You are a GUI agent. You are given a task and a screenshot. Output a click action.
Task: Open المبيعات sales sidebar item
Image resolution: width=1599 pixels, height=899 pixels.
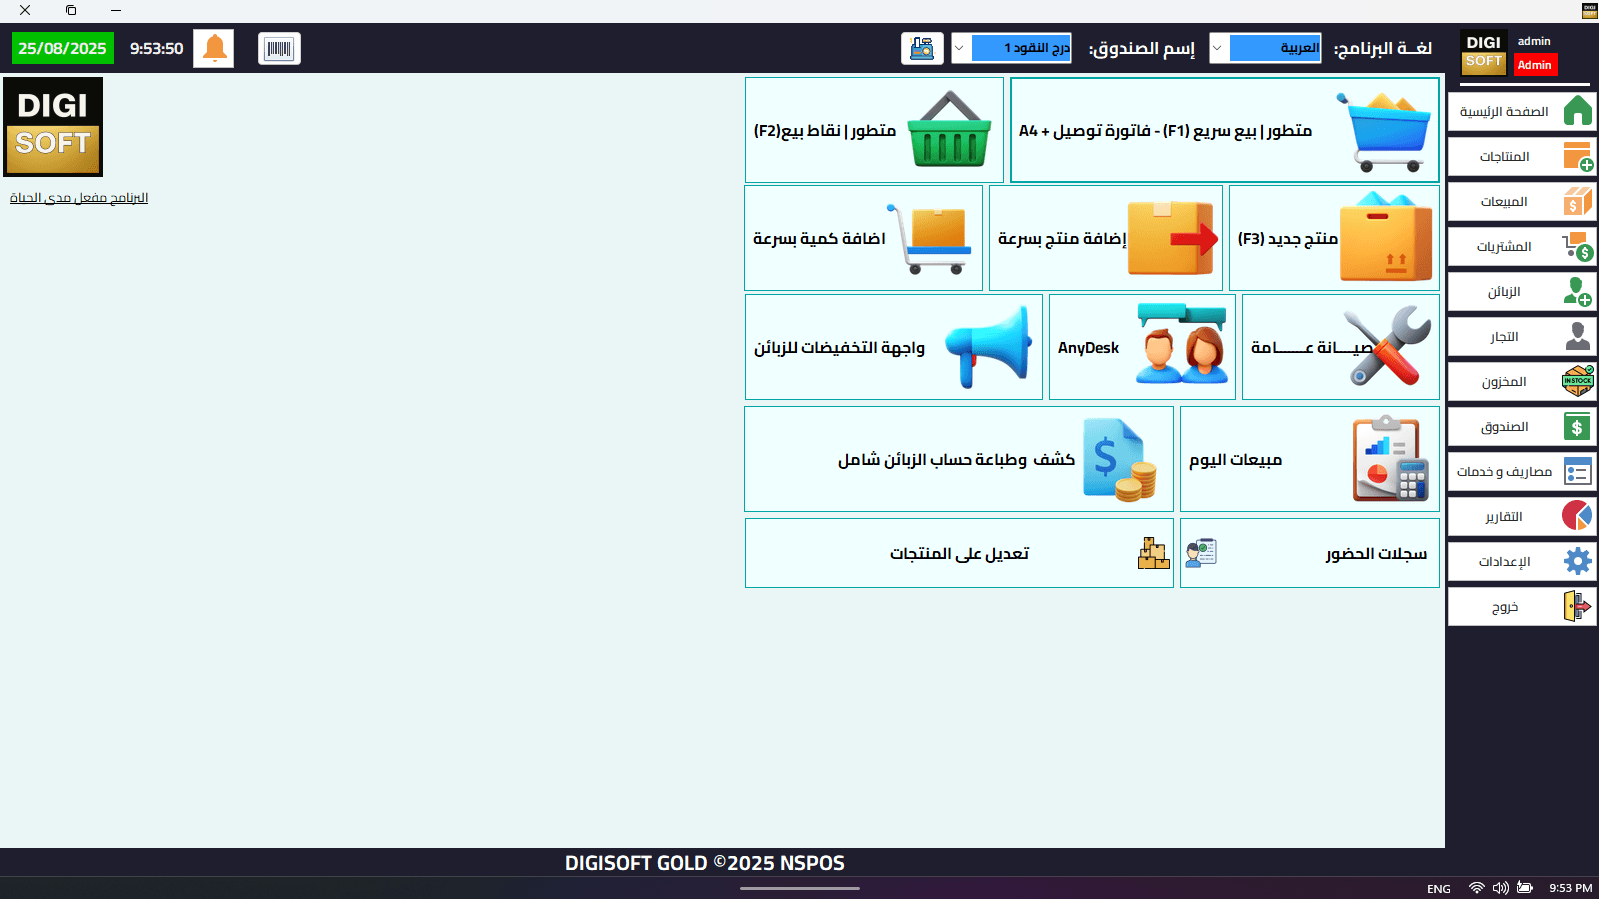(1522, 201)
